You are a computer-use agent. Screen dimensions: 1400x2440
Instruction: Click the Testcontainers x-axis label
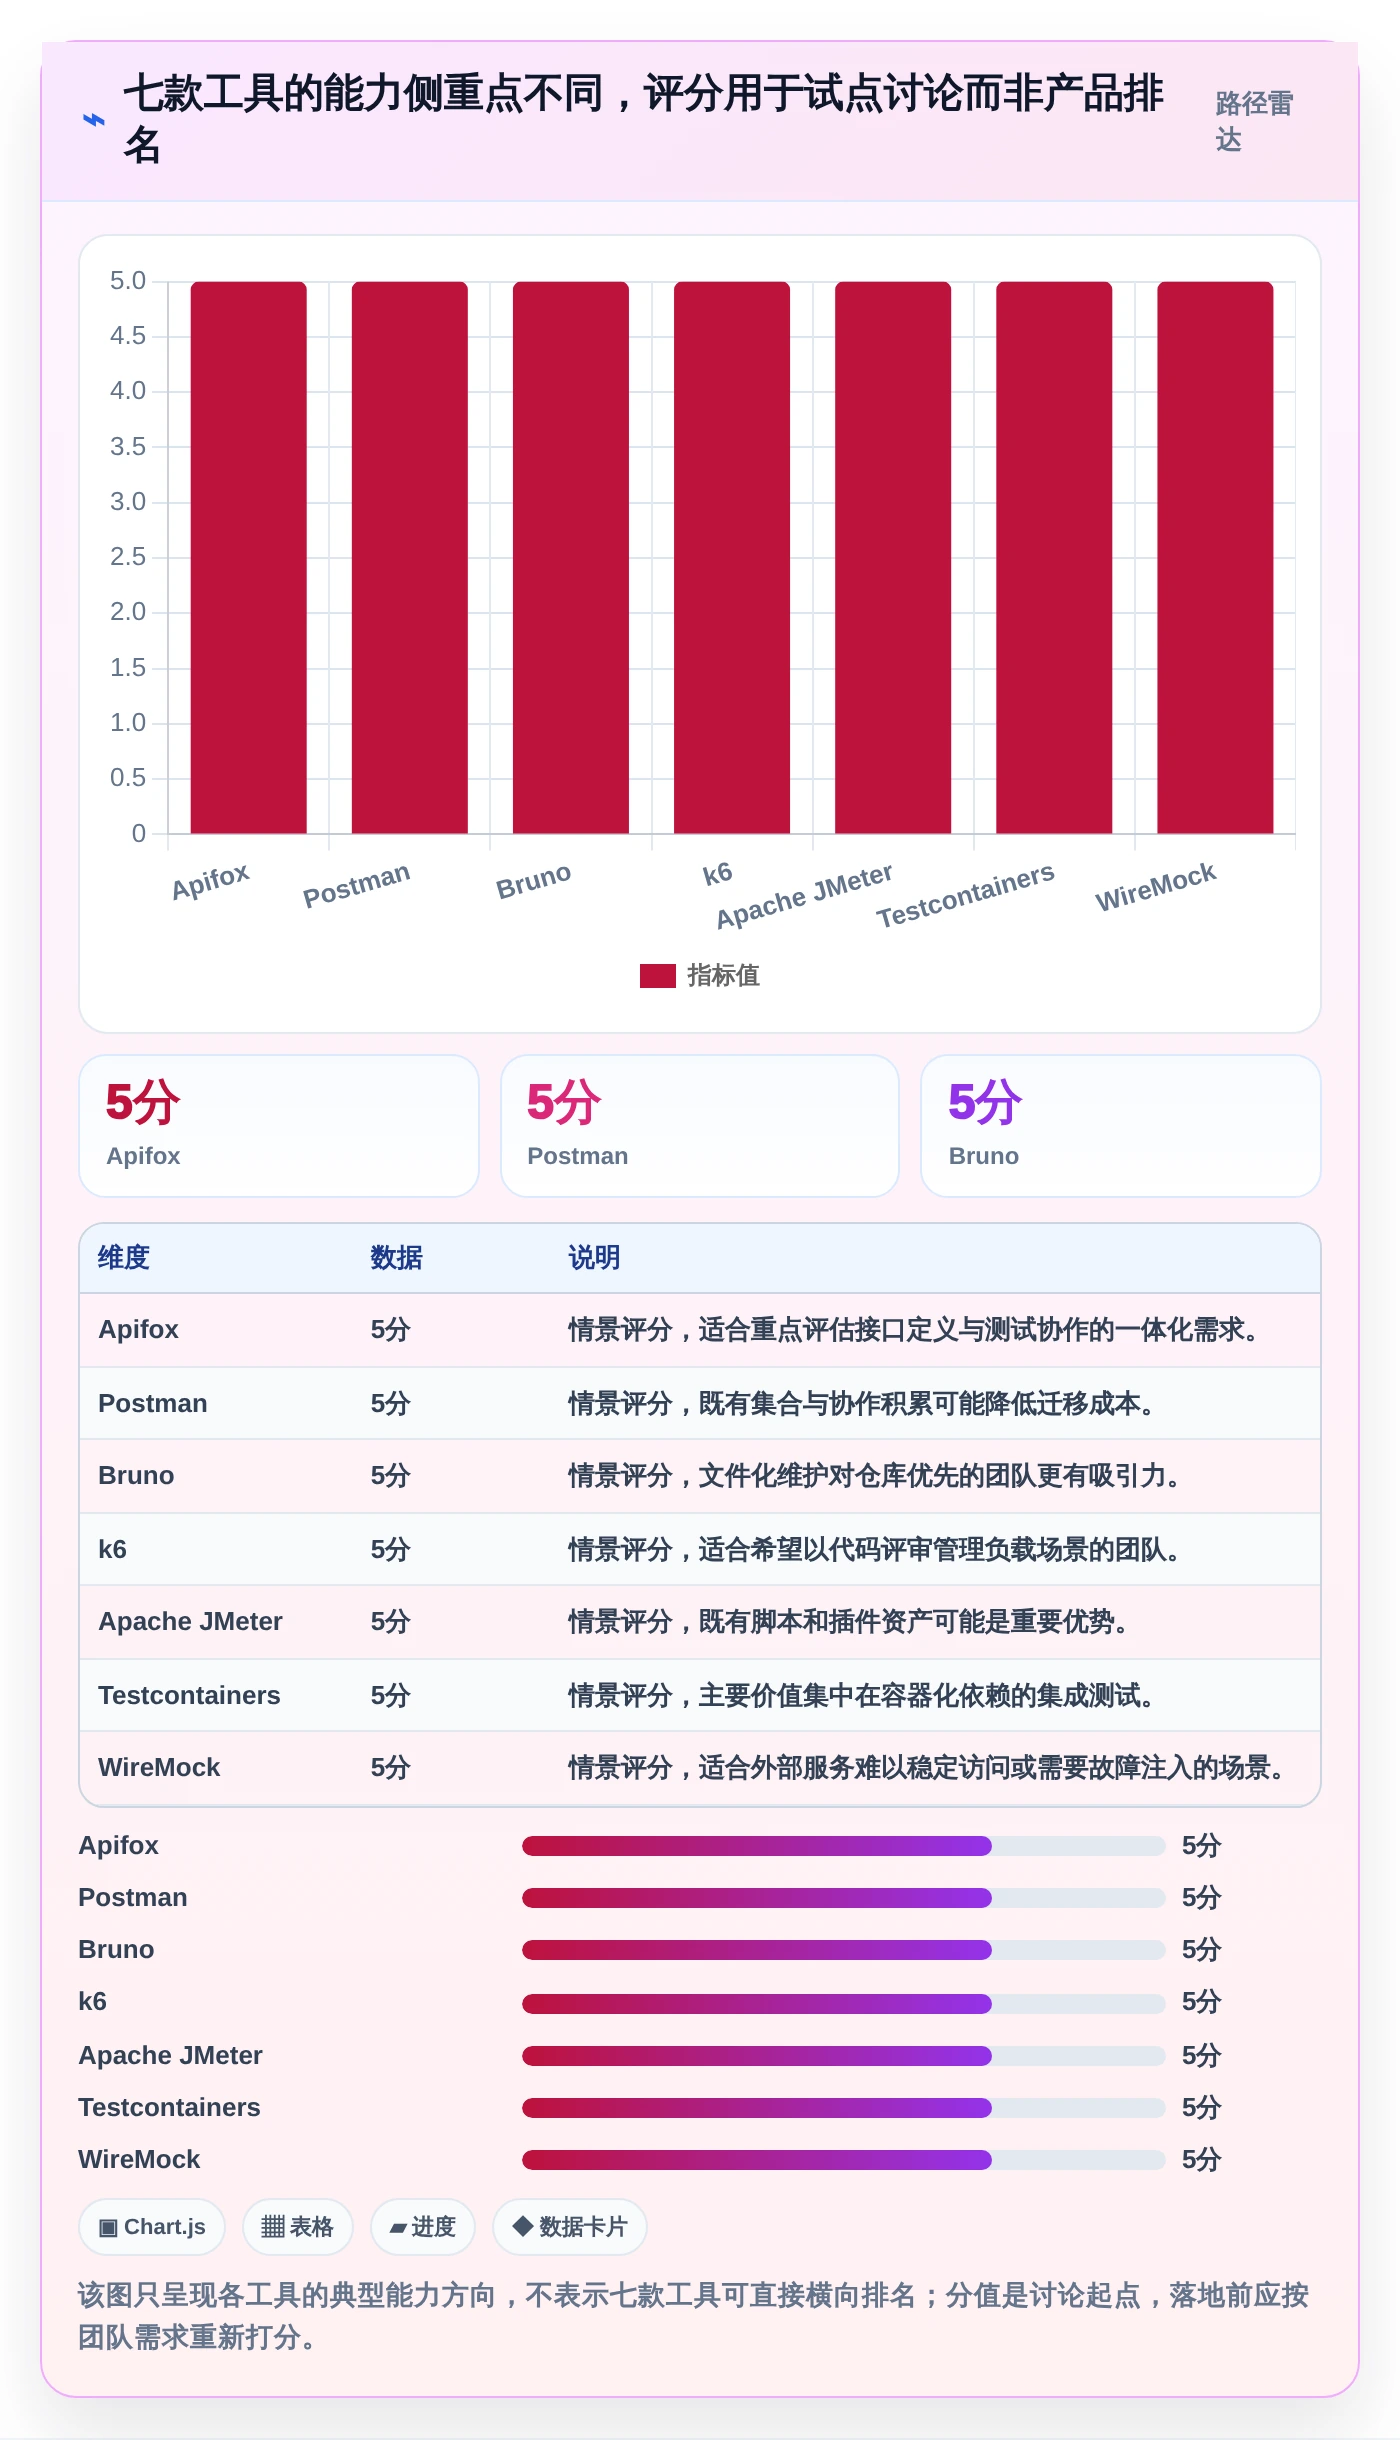point(965,895)
